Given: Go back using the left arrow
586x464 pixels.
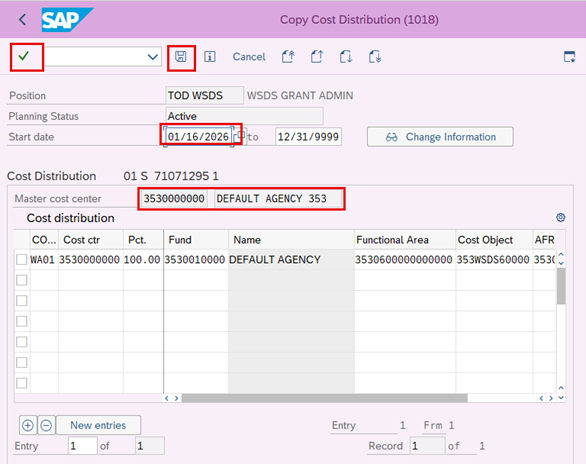Looking at the screenshot, I should coord(22,19).
